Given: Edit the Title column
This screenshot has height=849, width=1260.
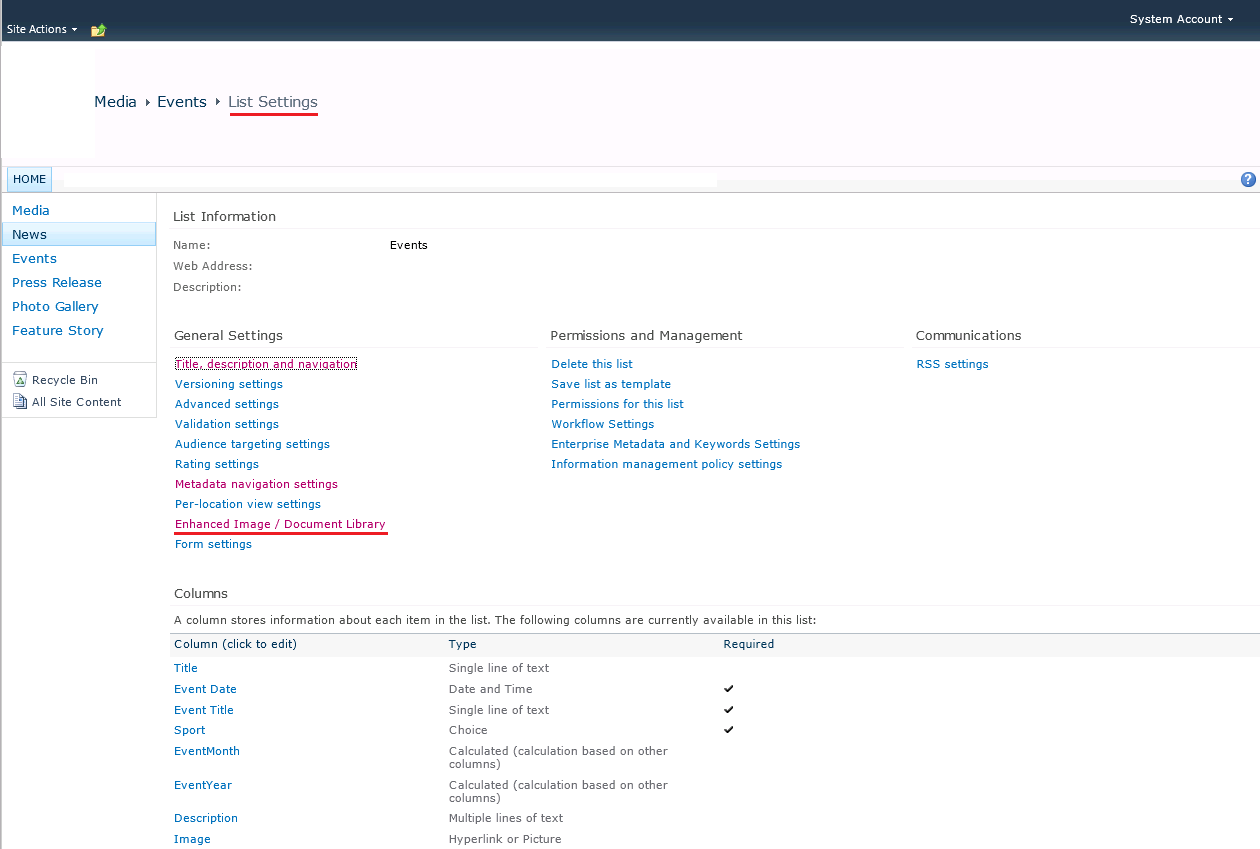Looking at the screenshot, I should click(186, 668).
